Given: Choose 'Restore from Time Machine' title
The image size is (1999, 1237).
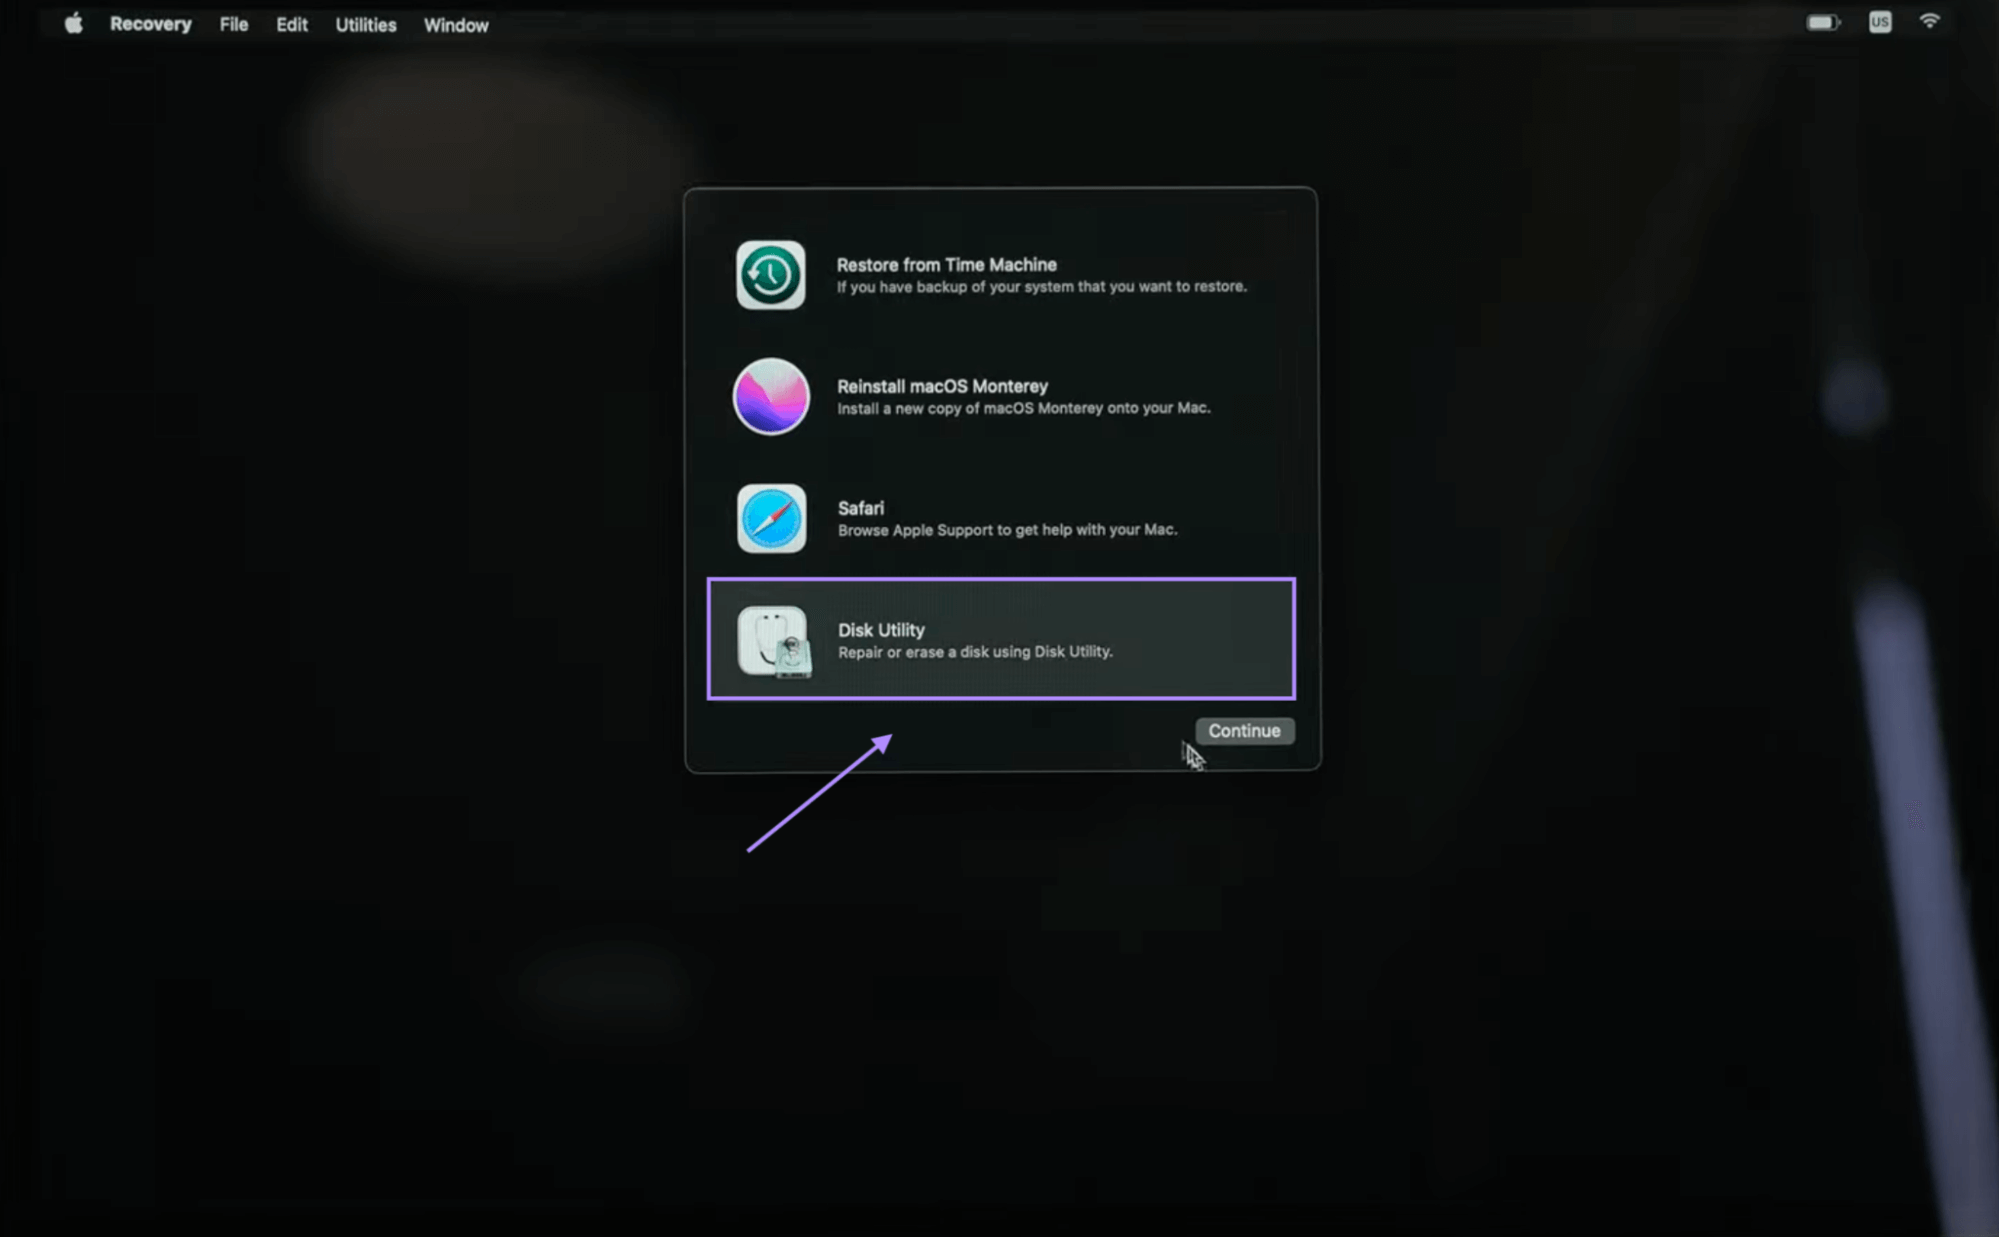Looking at the screenshot, I should (946, 265).
